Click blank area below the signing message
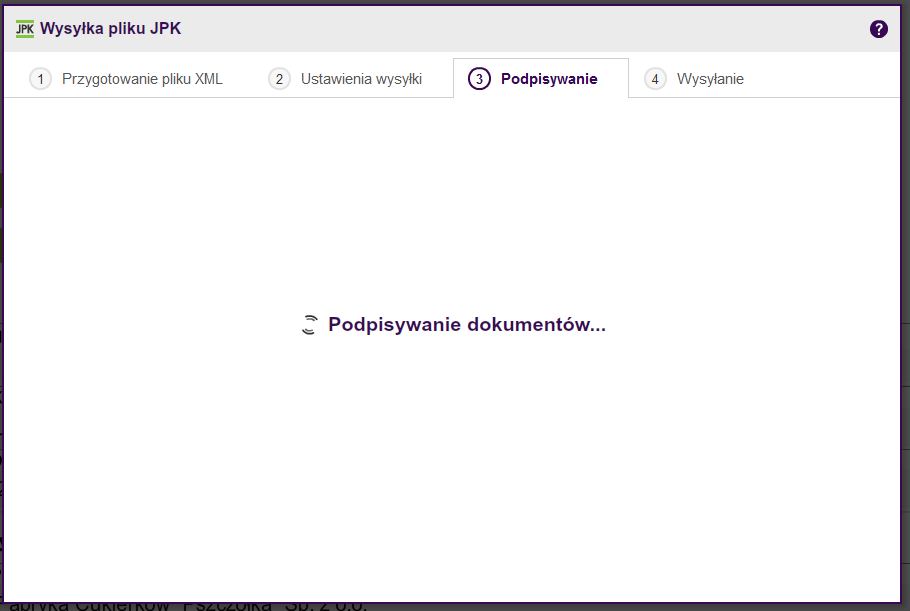This screenshot has height=611, width=910. click(x=450, y=460)
